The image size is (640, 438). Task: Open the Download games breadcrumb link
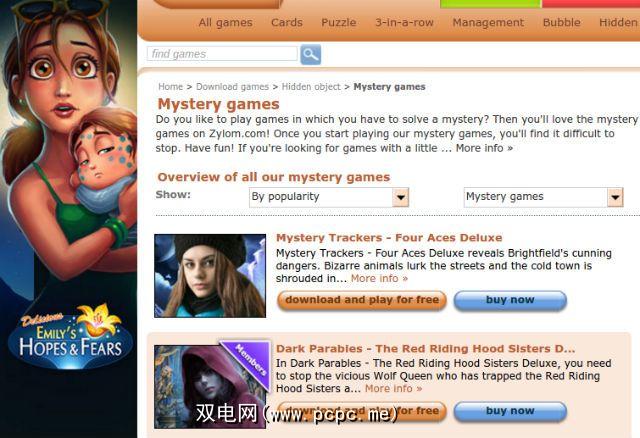pos(232,87)
